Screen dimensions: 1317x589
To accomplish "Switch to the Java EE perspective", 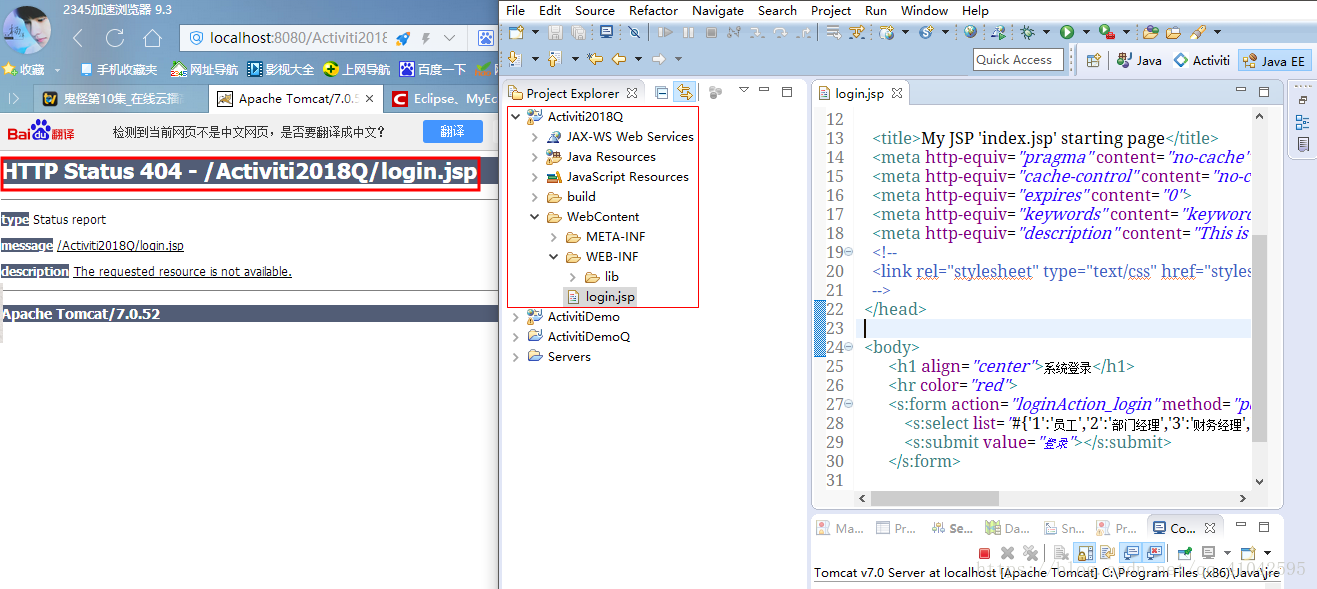I will click(x=1273, y=60).
